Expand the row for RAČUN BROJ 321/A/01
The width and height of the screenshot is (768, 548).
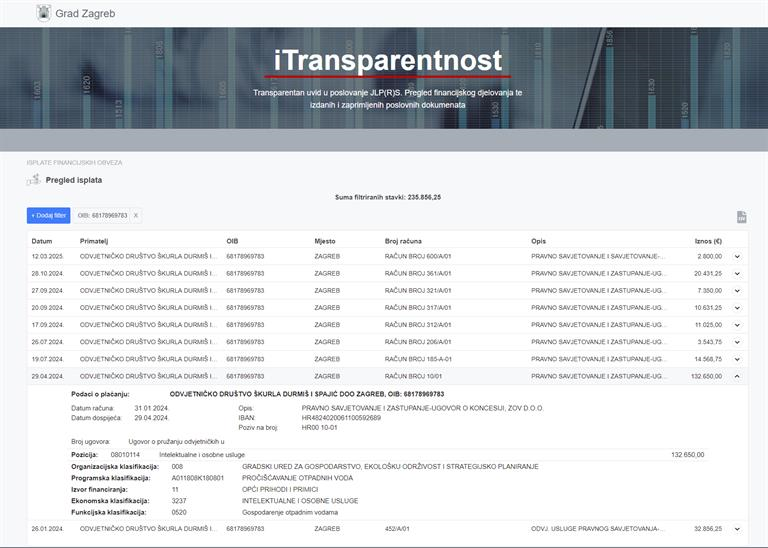point(737,290)
